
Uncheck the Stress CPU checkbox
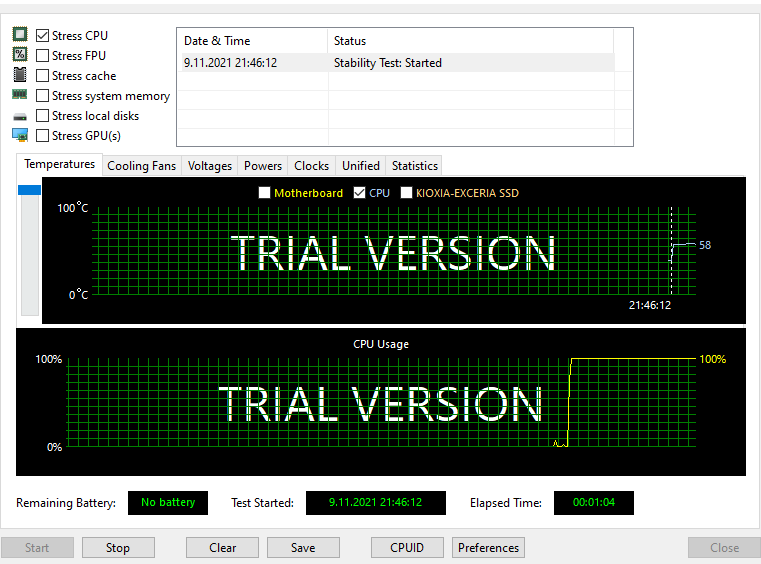[x=42, y=35]
